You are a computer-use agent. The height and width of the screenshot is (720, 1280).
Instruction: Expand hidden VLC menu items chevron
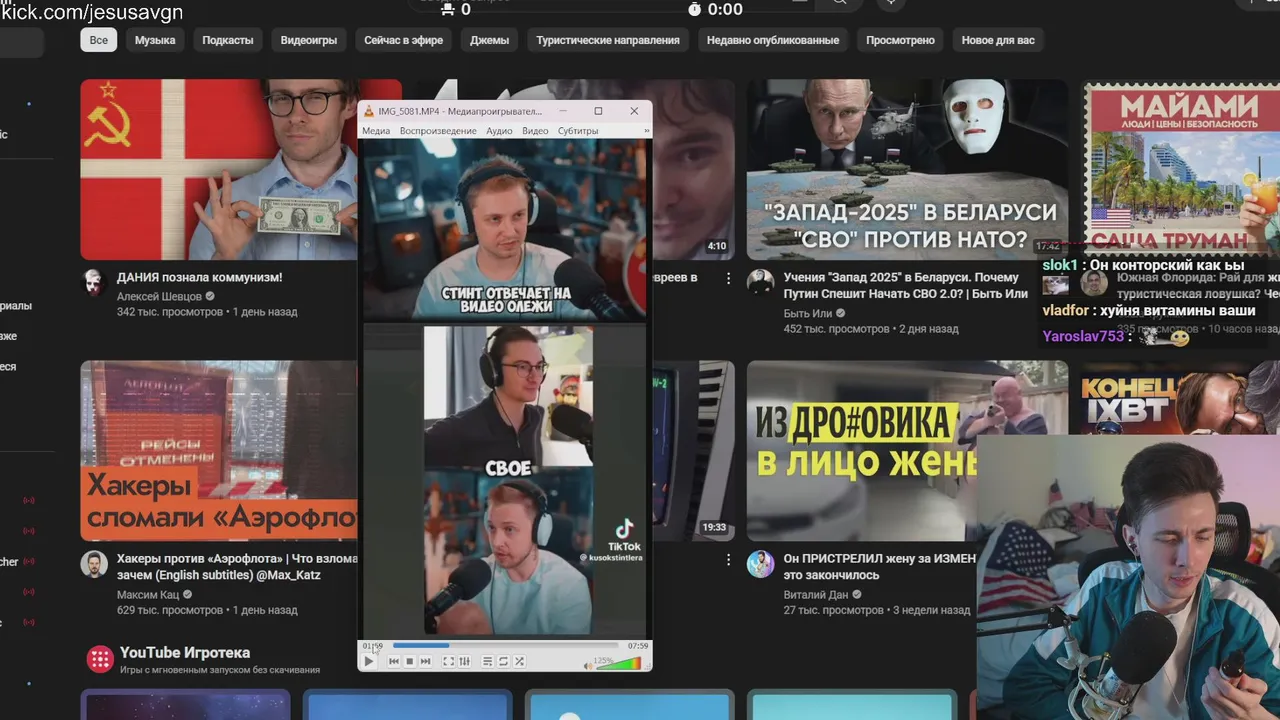[x=646, y=131]
